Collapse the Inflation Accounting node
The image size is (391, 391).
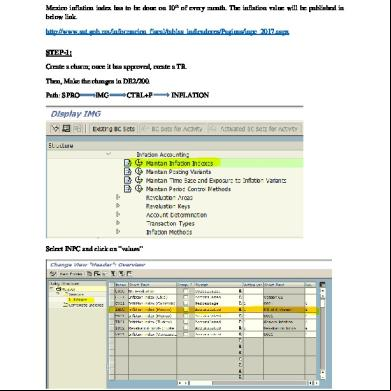coord(108,154)
